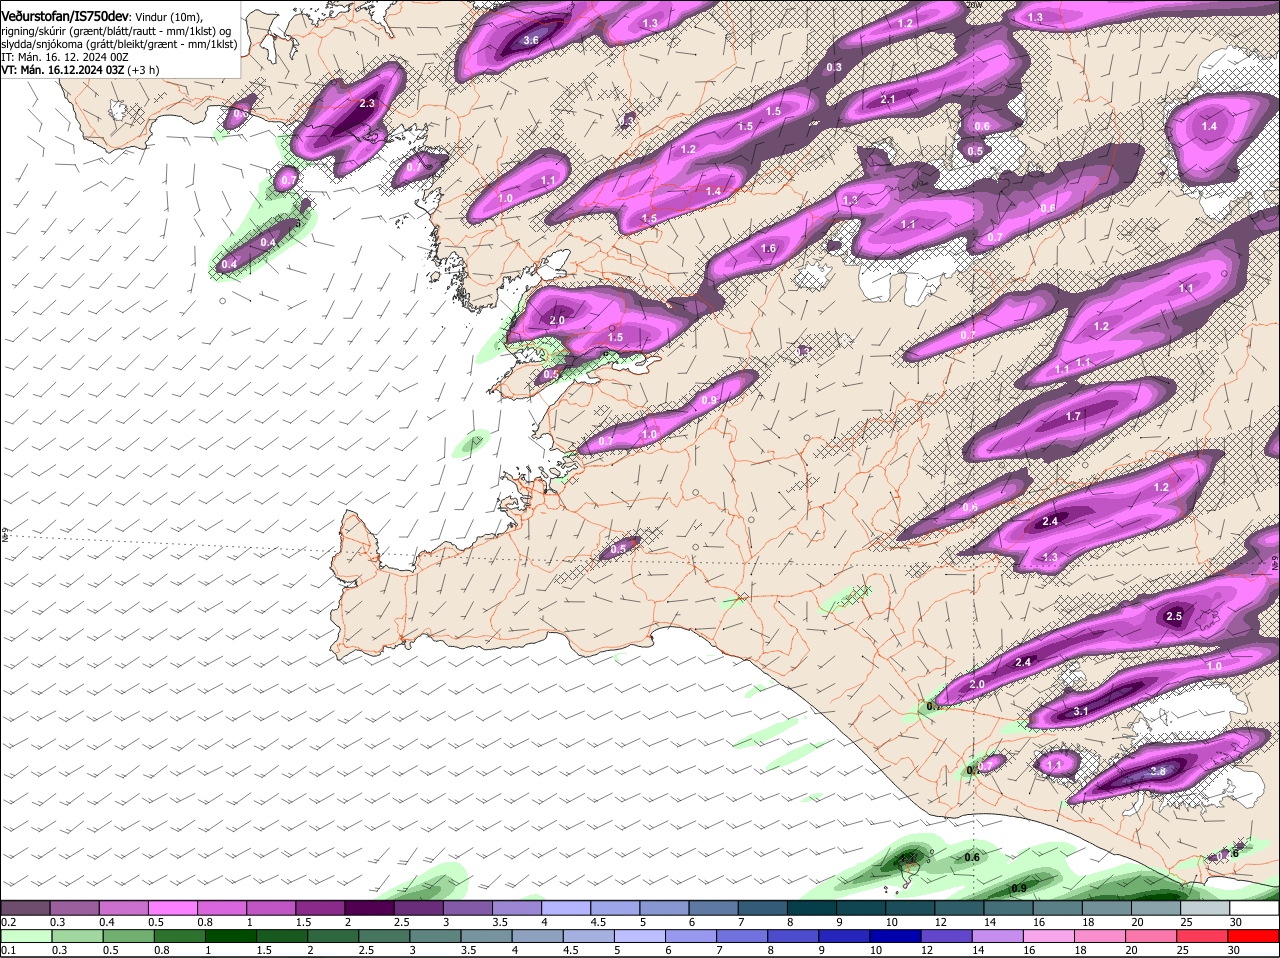The height and width of the screenshot is (958, 1280).
Task: Click the '3.1' snowfall value on the map
Action: (x=1080, y=711)
